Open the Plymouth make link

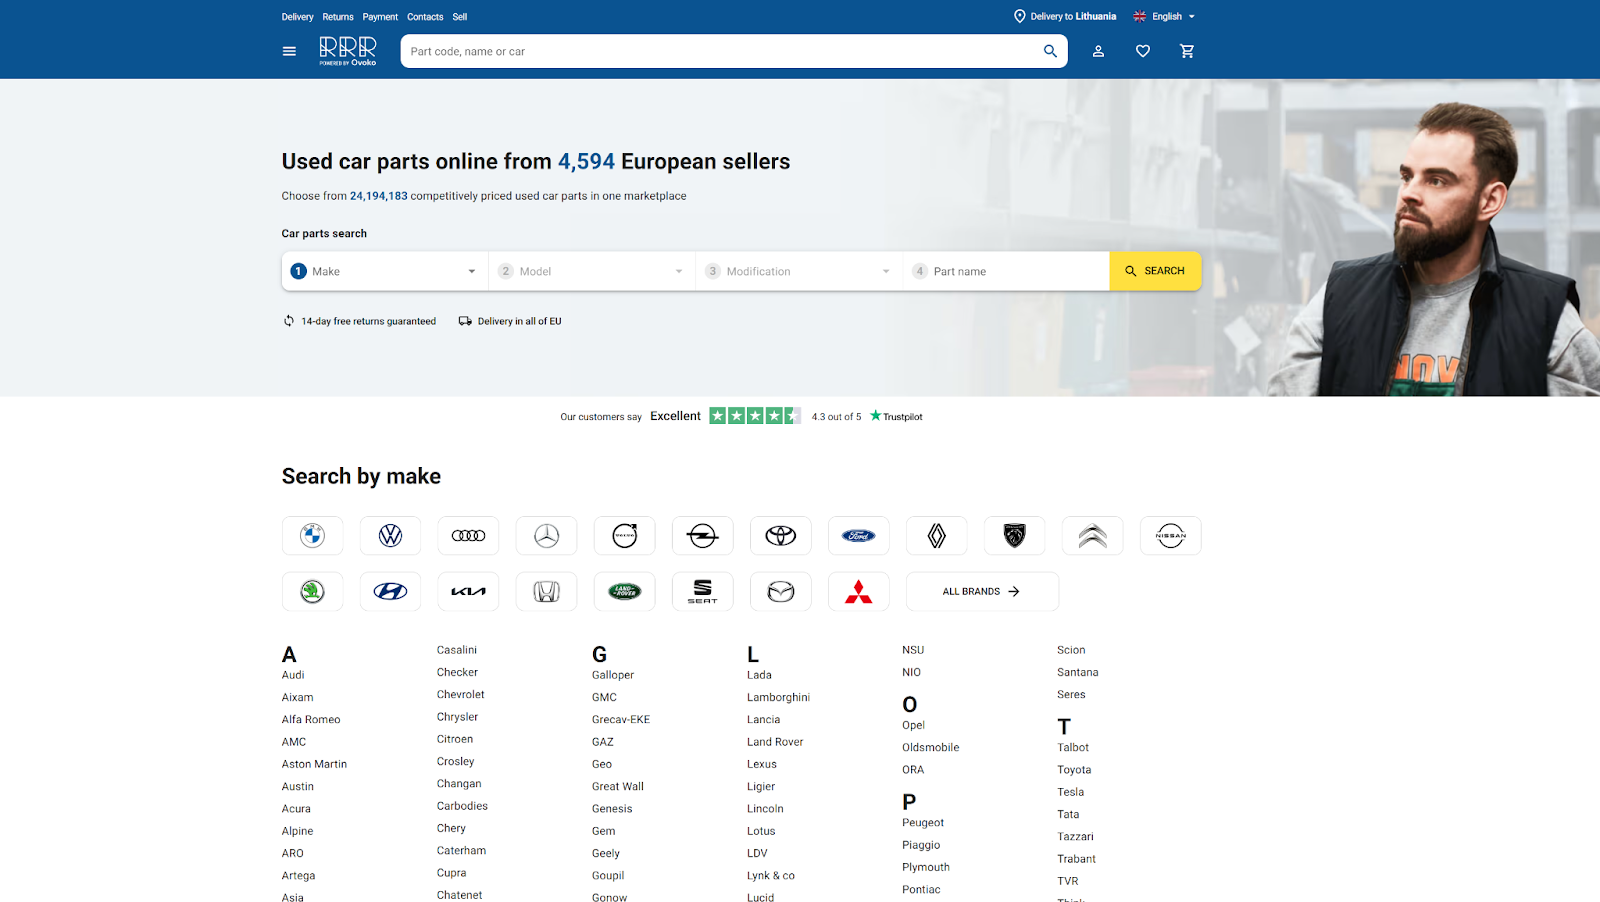[926, 868]
